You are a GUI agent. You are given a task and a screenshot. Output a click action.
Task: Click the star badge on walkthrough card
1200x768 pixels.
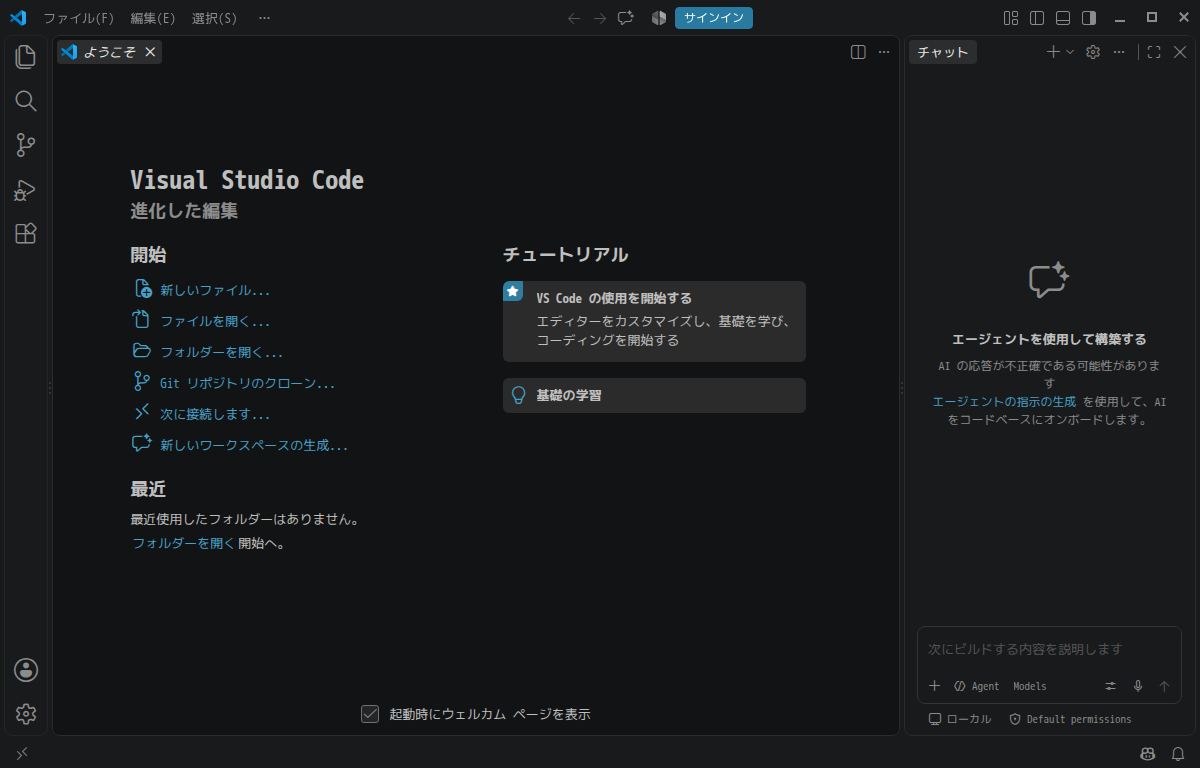click(513, 291)
